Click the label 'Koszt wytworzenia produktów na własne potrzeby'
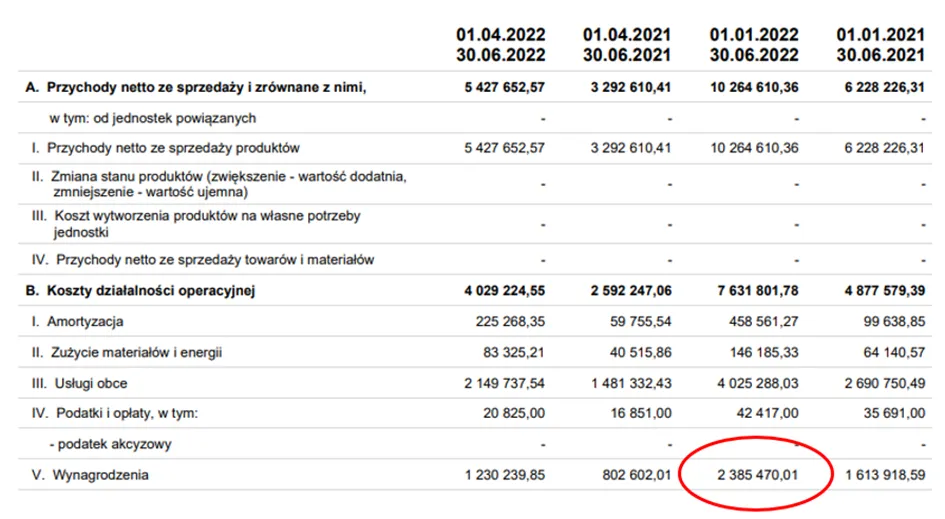Viewport: 945px width, 519px height. pyautogui.click(x=207, y=216)
